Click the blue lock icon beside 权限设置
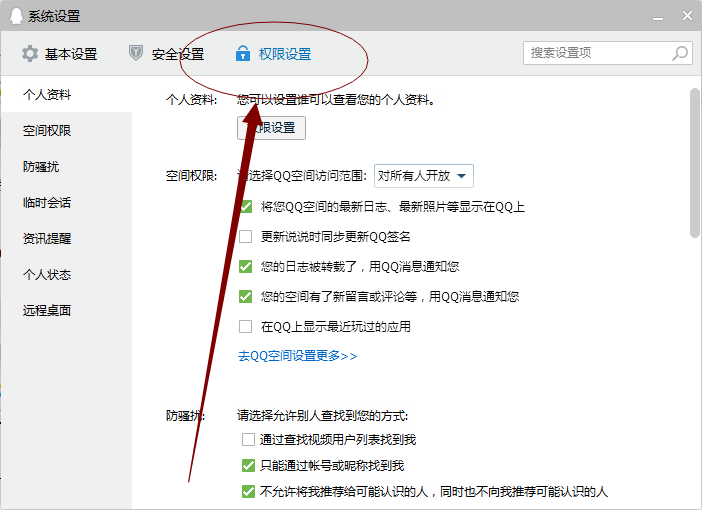 243,53
